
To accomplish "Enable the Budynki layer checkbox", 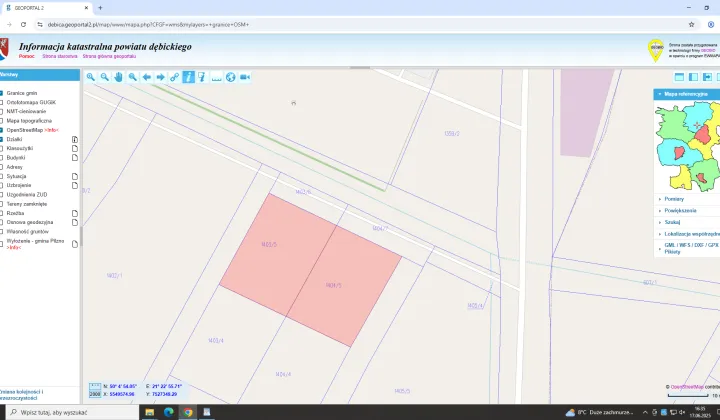I will pos(2,157).
